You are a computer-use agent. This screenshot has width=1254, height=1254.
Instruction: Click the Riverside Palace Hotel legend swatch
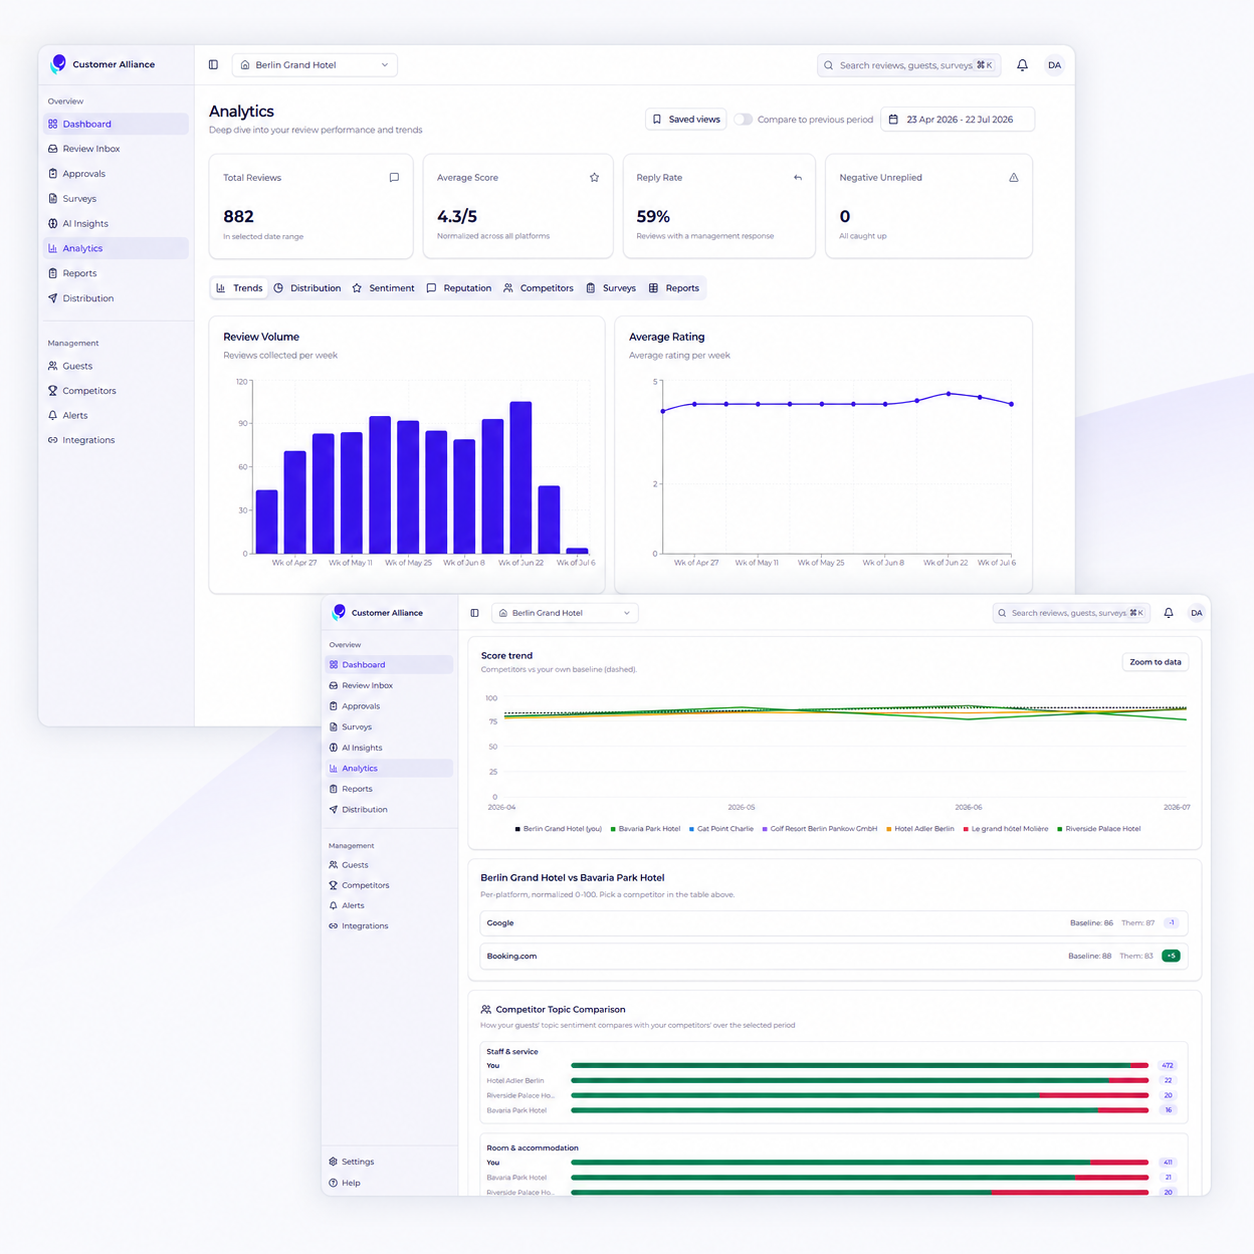tap(1060, 829)
